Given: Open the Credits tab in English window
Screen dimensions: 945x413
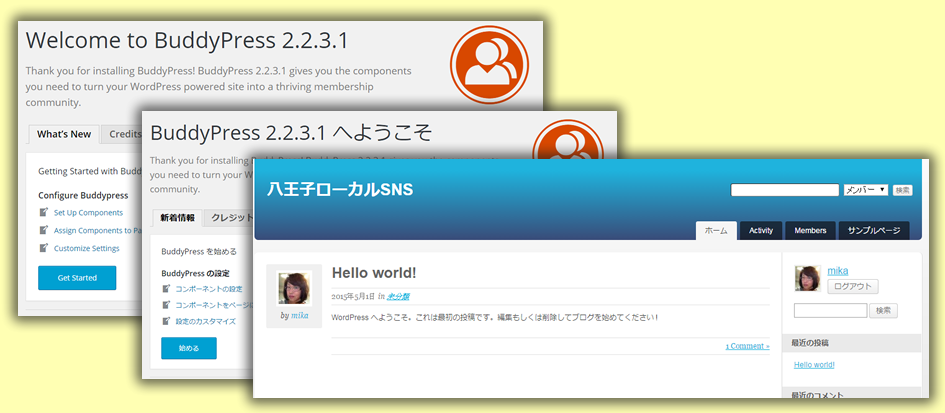Looking at the screenshot, I should coord(122,134).
